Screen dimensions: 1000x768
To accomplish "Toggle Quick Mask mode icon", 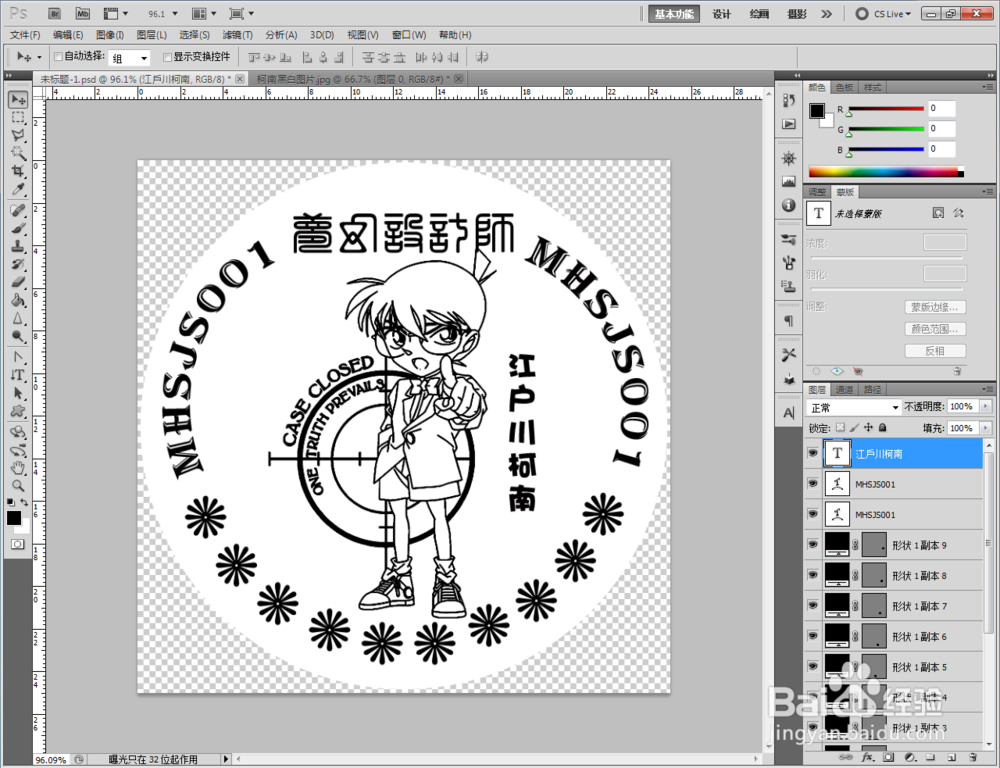I will pos(17,544).
